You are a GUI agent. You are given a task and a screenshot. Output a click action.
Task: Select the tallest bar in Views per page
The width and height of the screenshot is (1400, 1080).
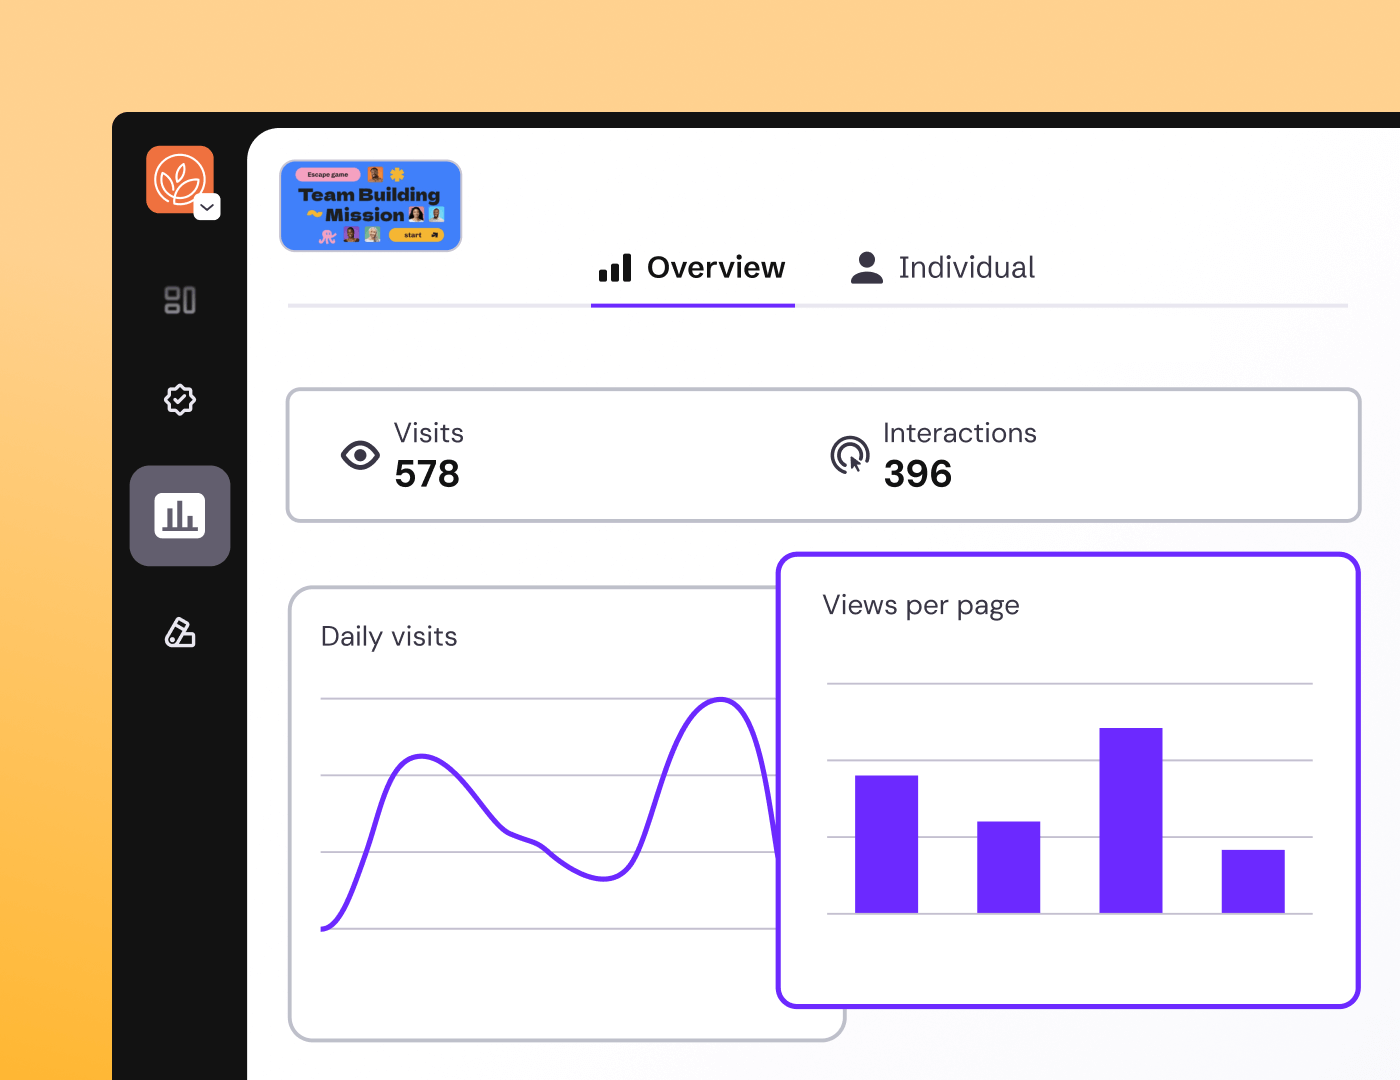(1130, 820)
